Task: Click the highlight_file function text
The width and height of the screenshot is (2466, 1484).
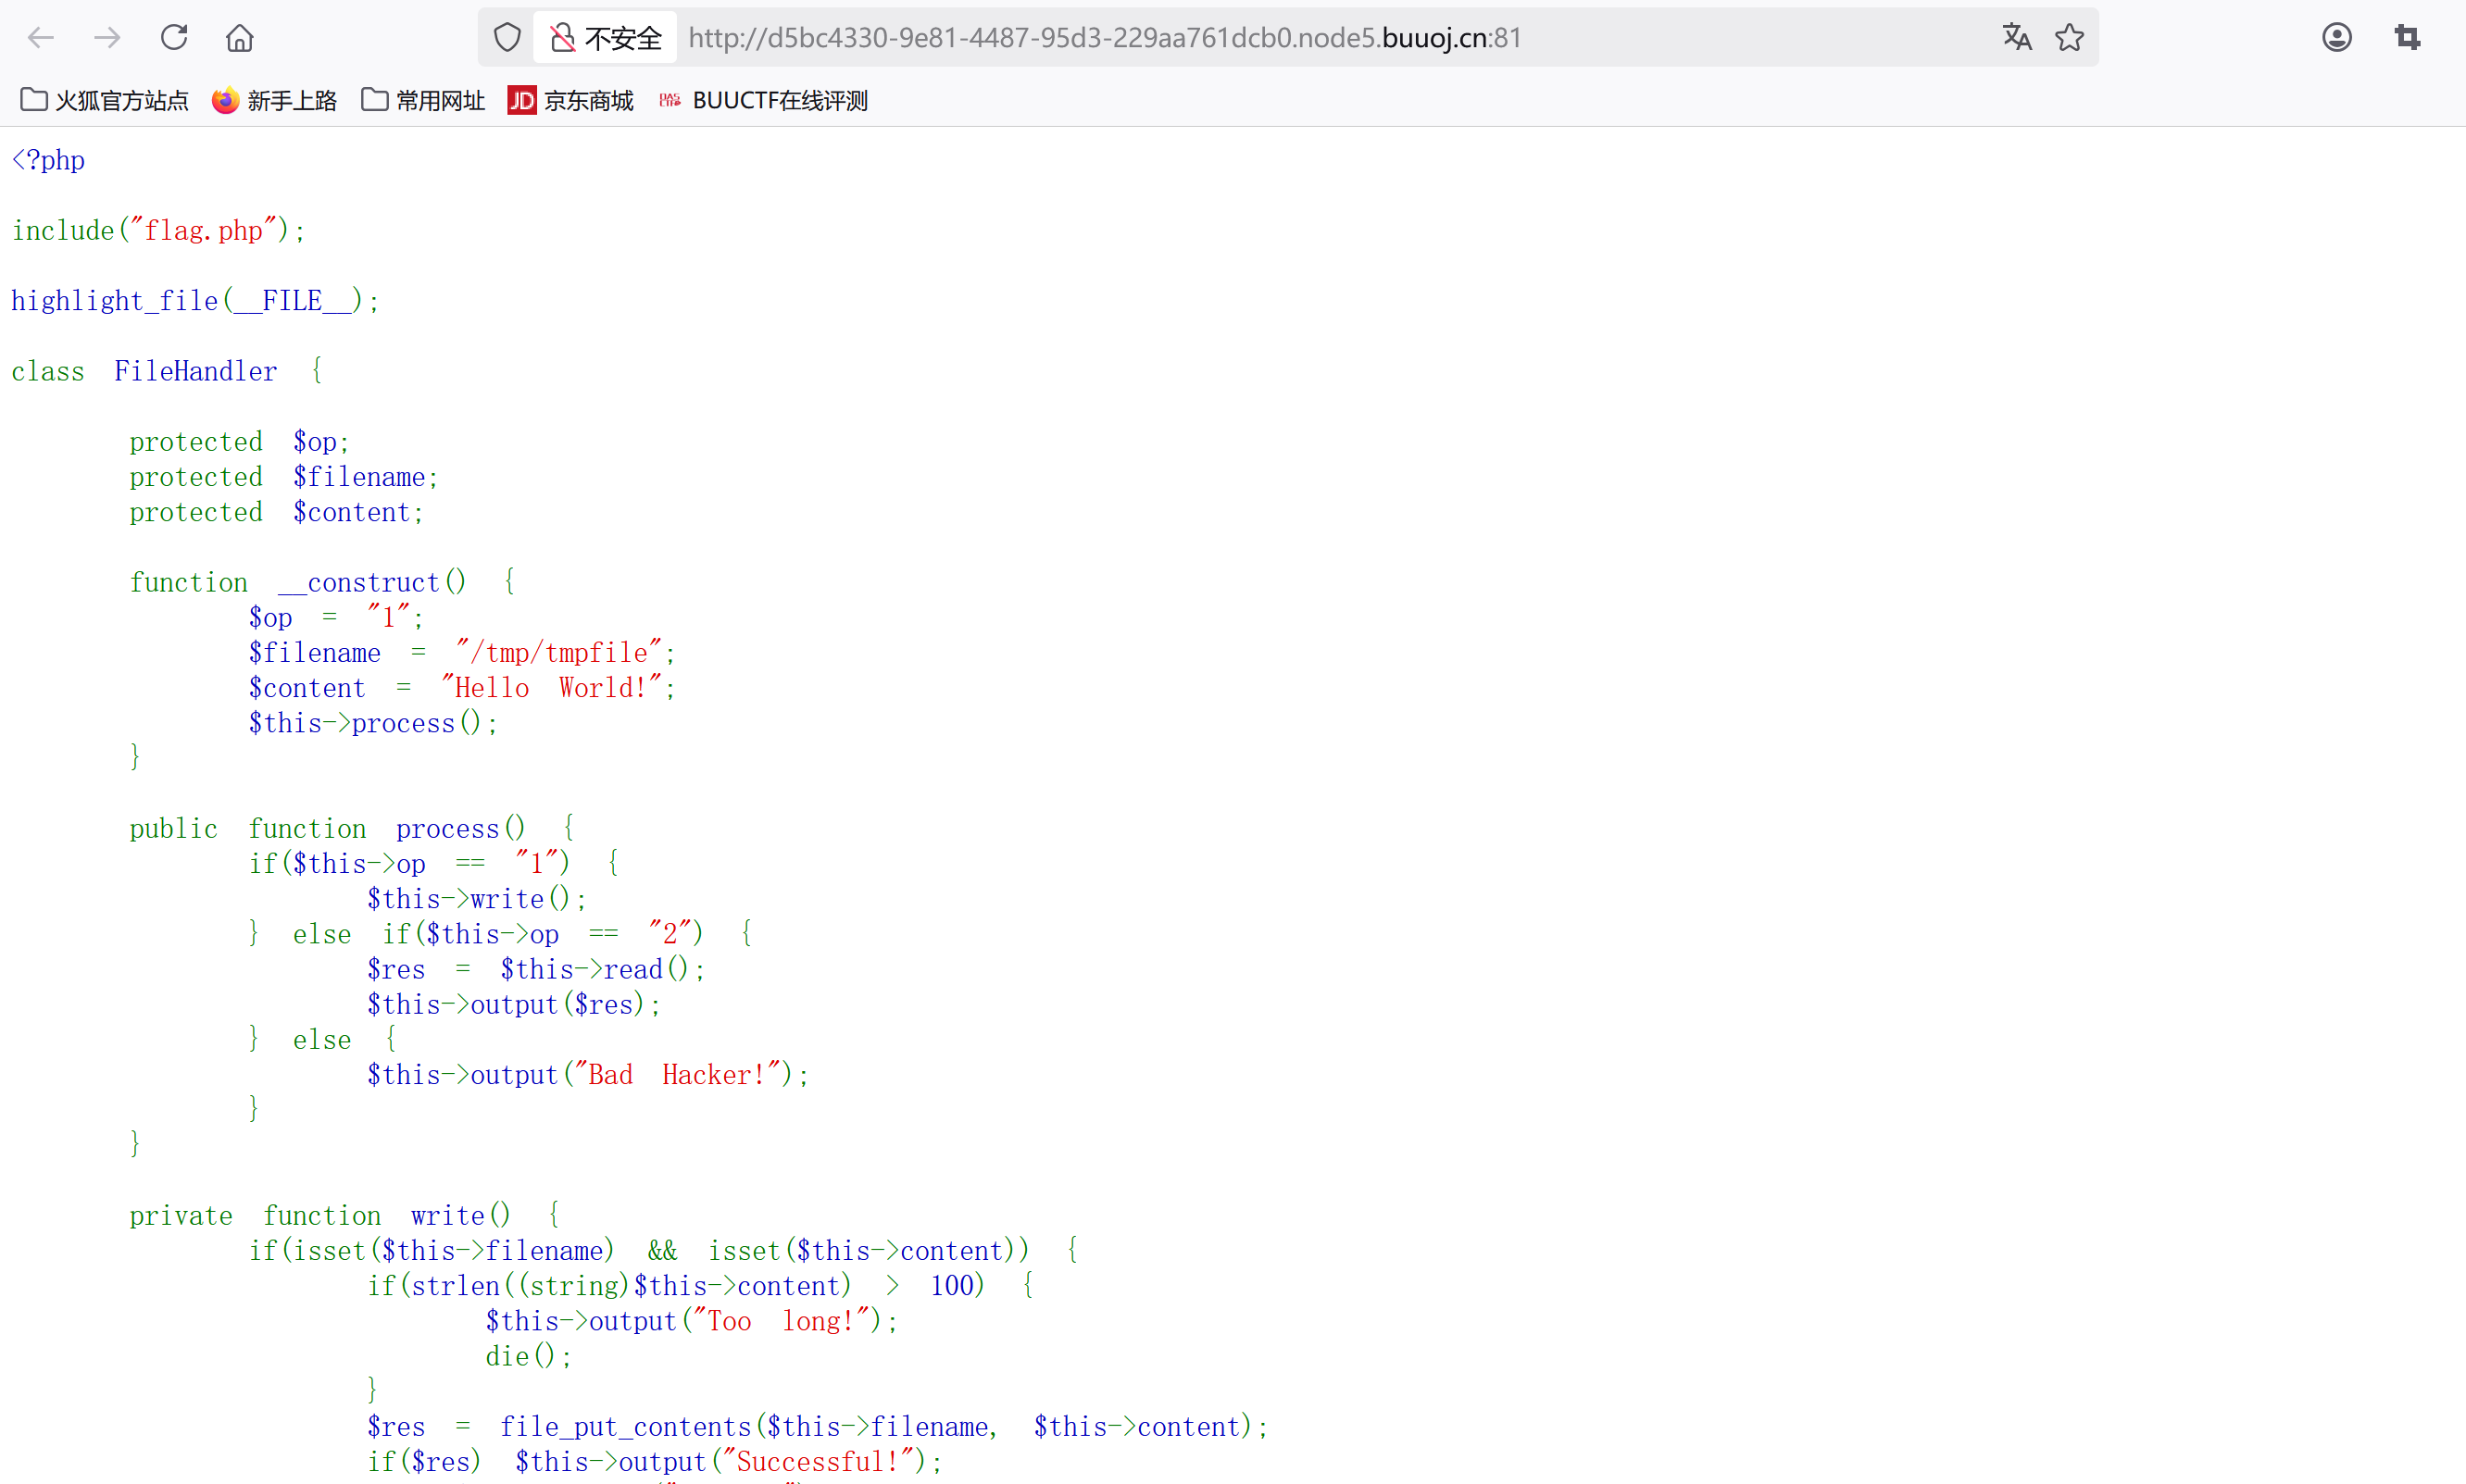Action: tap(114, 301)
